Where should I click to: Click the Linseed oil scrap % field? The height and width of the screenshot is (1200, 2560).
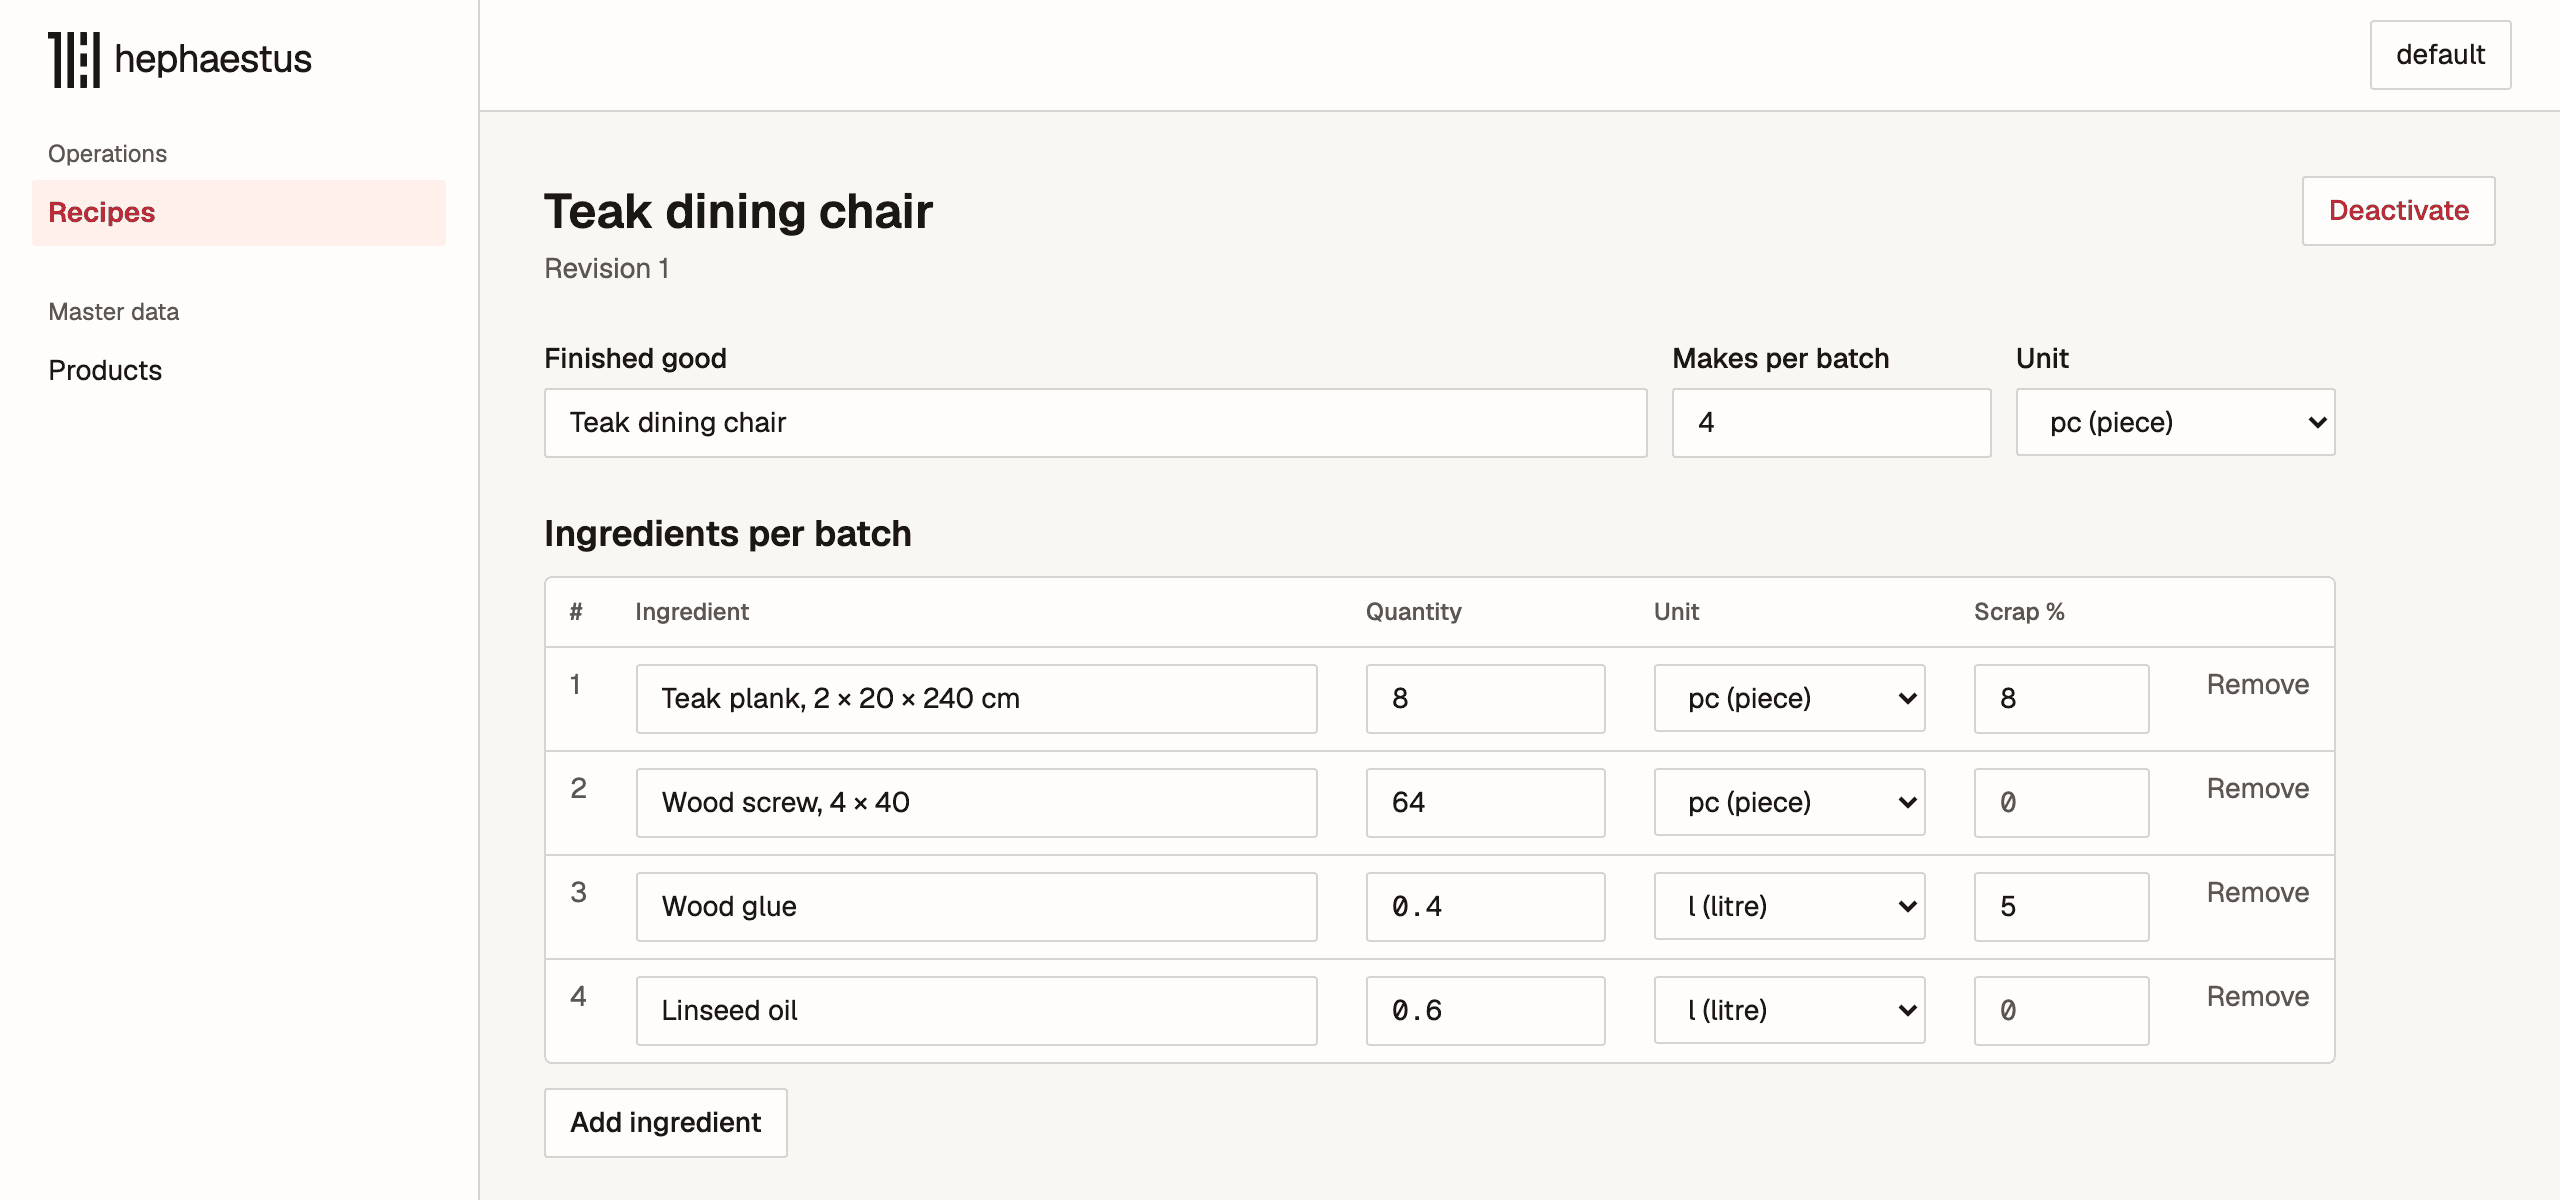point(2061,1011)
